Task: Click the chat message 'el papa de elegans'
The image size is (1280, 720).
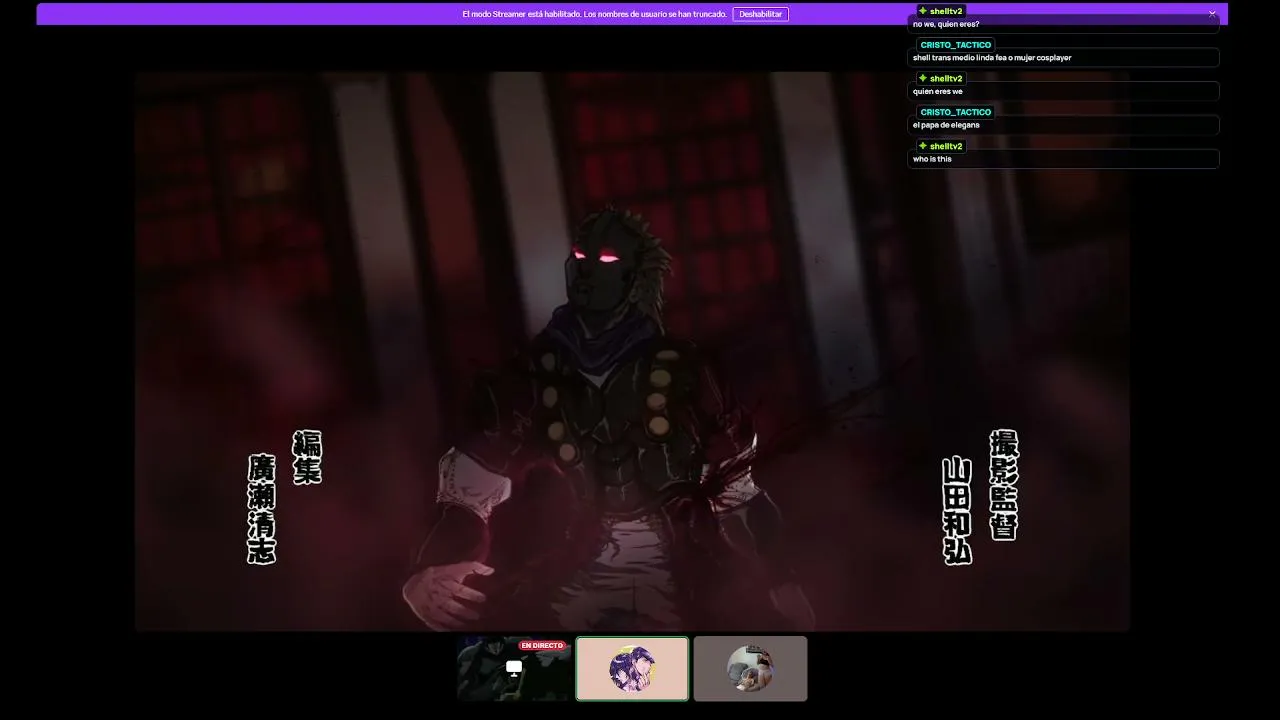Action: (946, 125)
